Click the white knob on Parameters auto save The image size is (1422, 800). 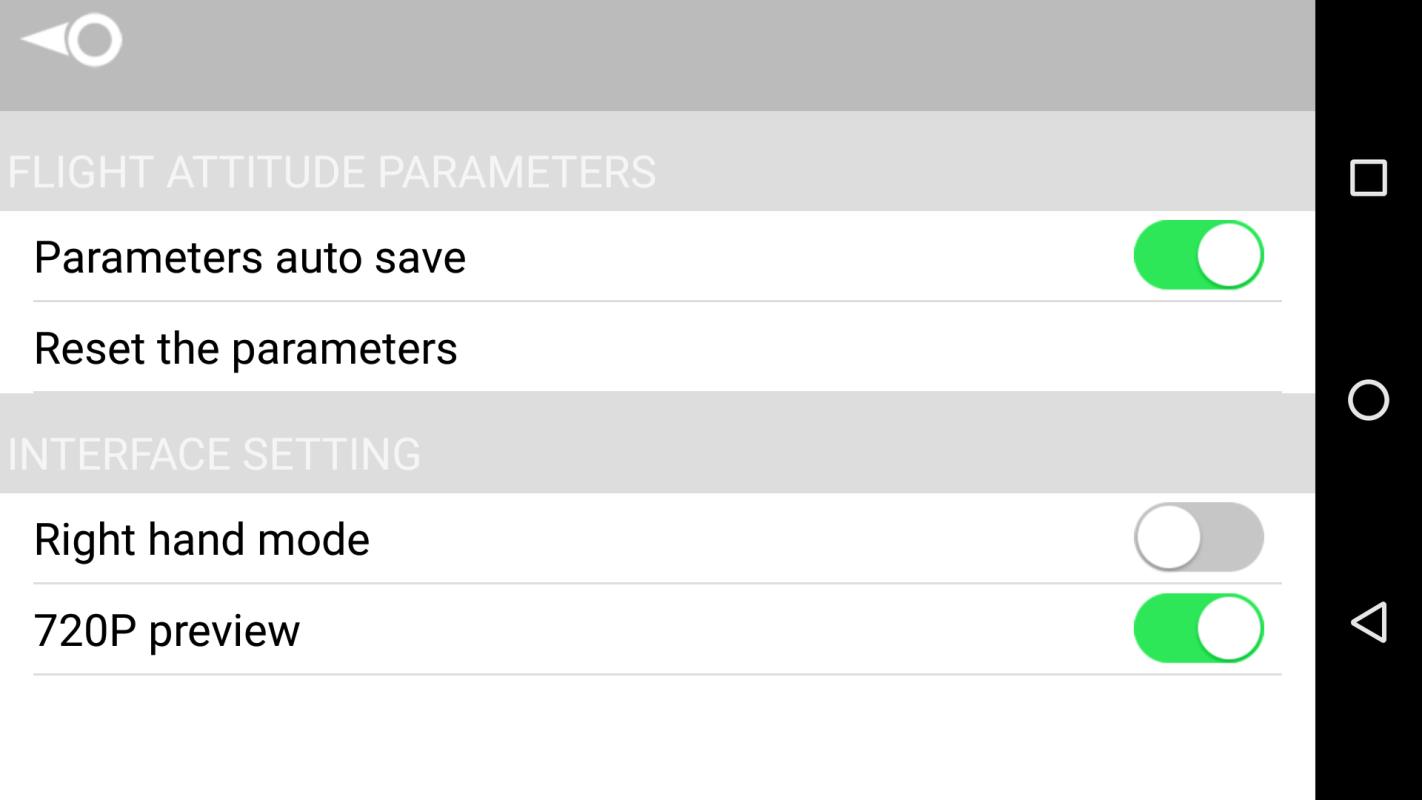1229,256
